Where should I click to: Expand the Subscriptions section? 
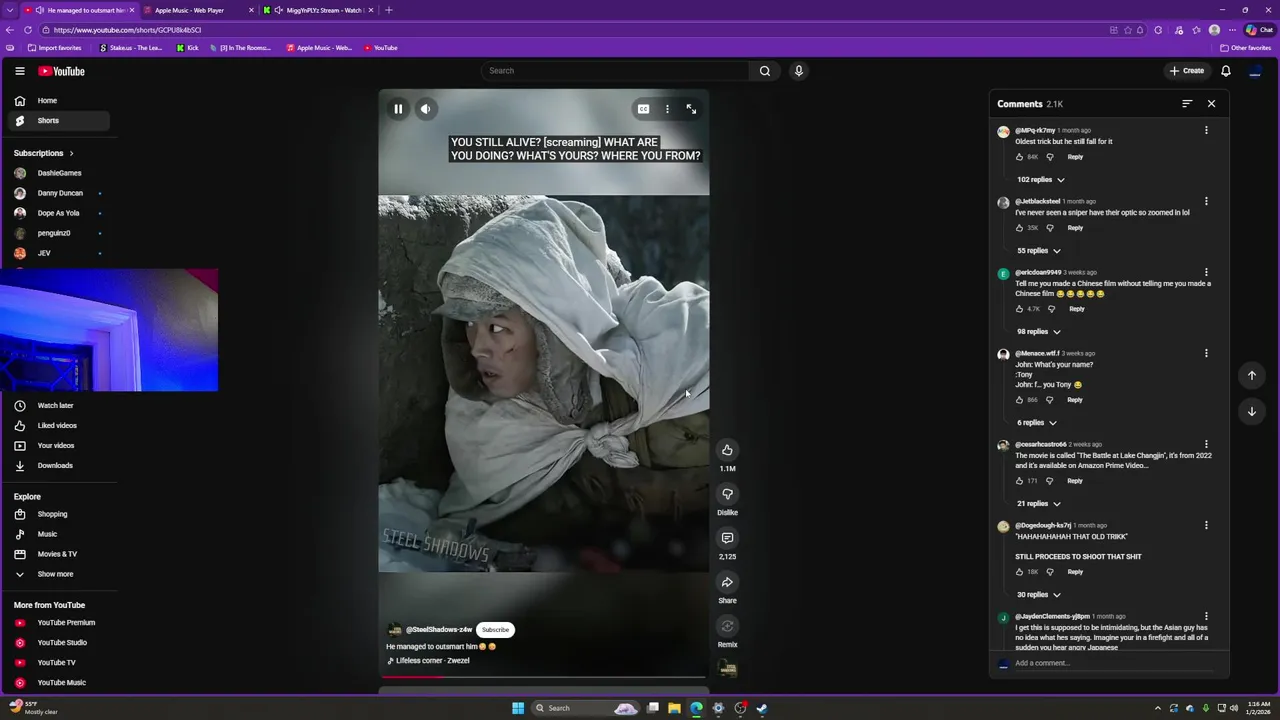point(44,153)
